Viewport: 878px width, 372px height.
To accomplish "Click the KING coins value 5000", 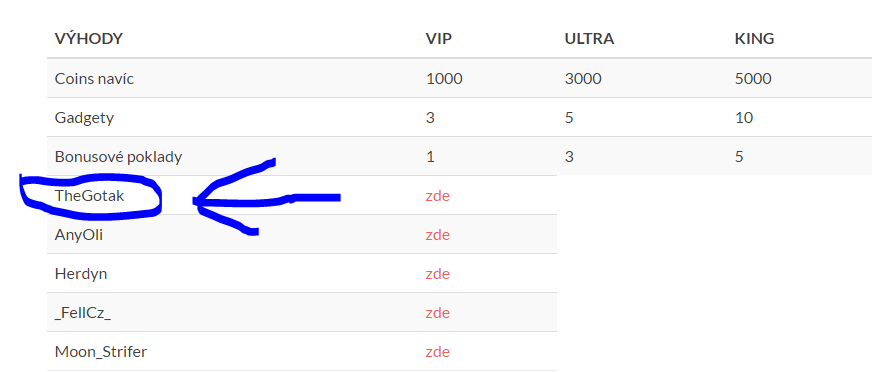I will click(753, 78).
